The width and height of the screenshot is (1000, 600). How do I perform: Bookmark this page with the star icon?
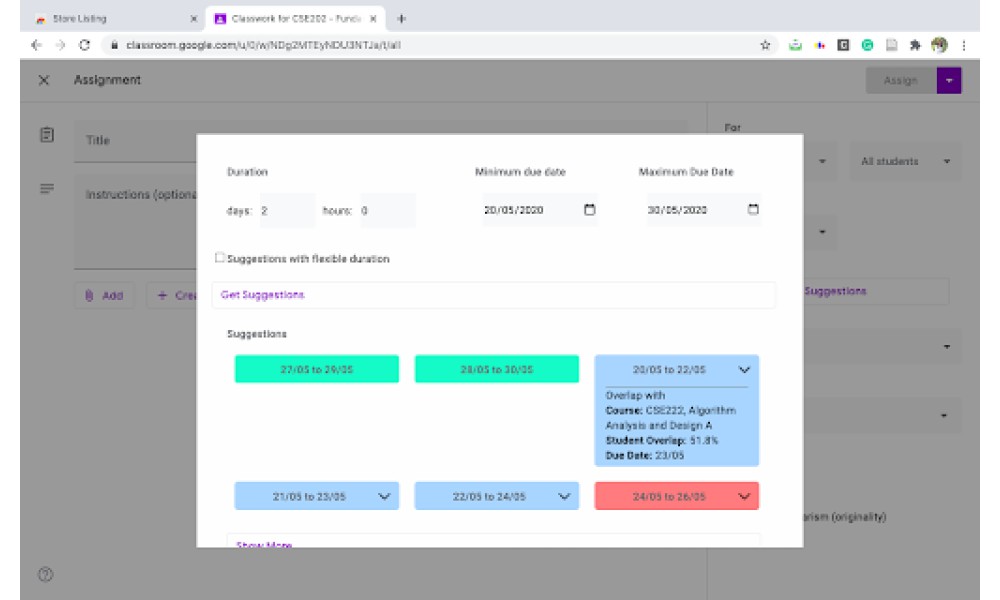765,45
